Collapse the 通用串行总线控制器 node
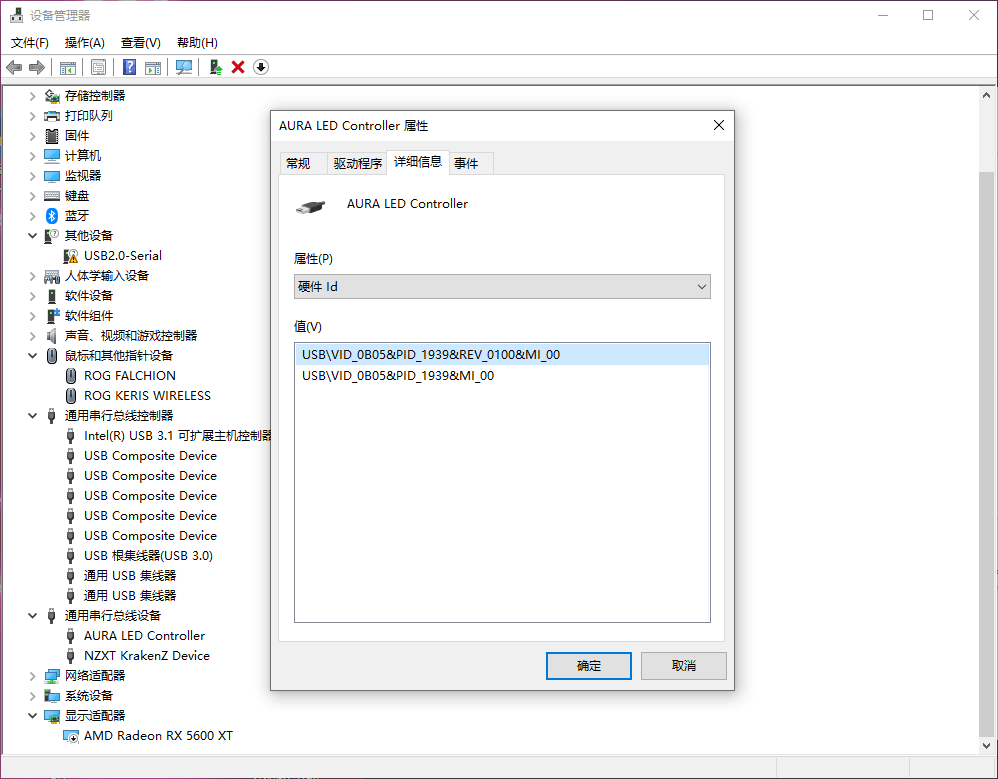 pyautogui.click(x=33, y=416)
